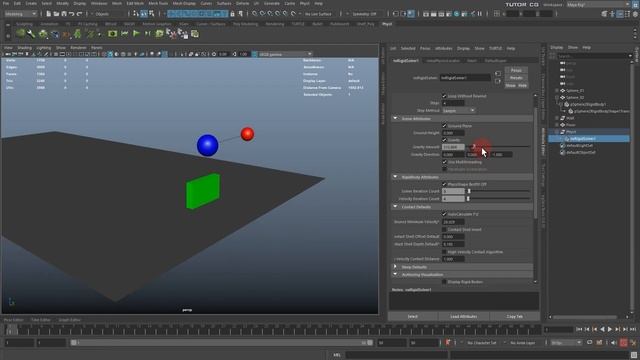Screen dimensions: 640x360
Task: Toggle checkbox above Solver Iteration Count
Action: point(444,184)
